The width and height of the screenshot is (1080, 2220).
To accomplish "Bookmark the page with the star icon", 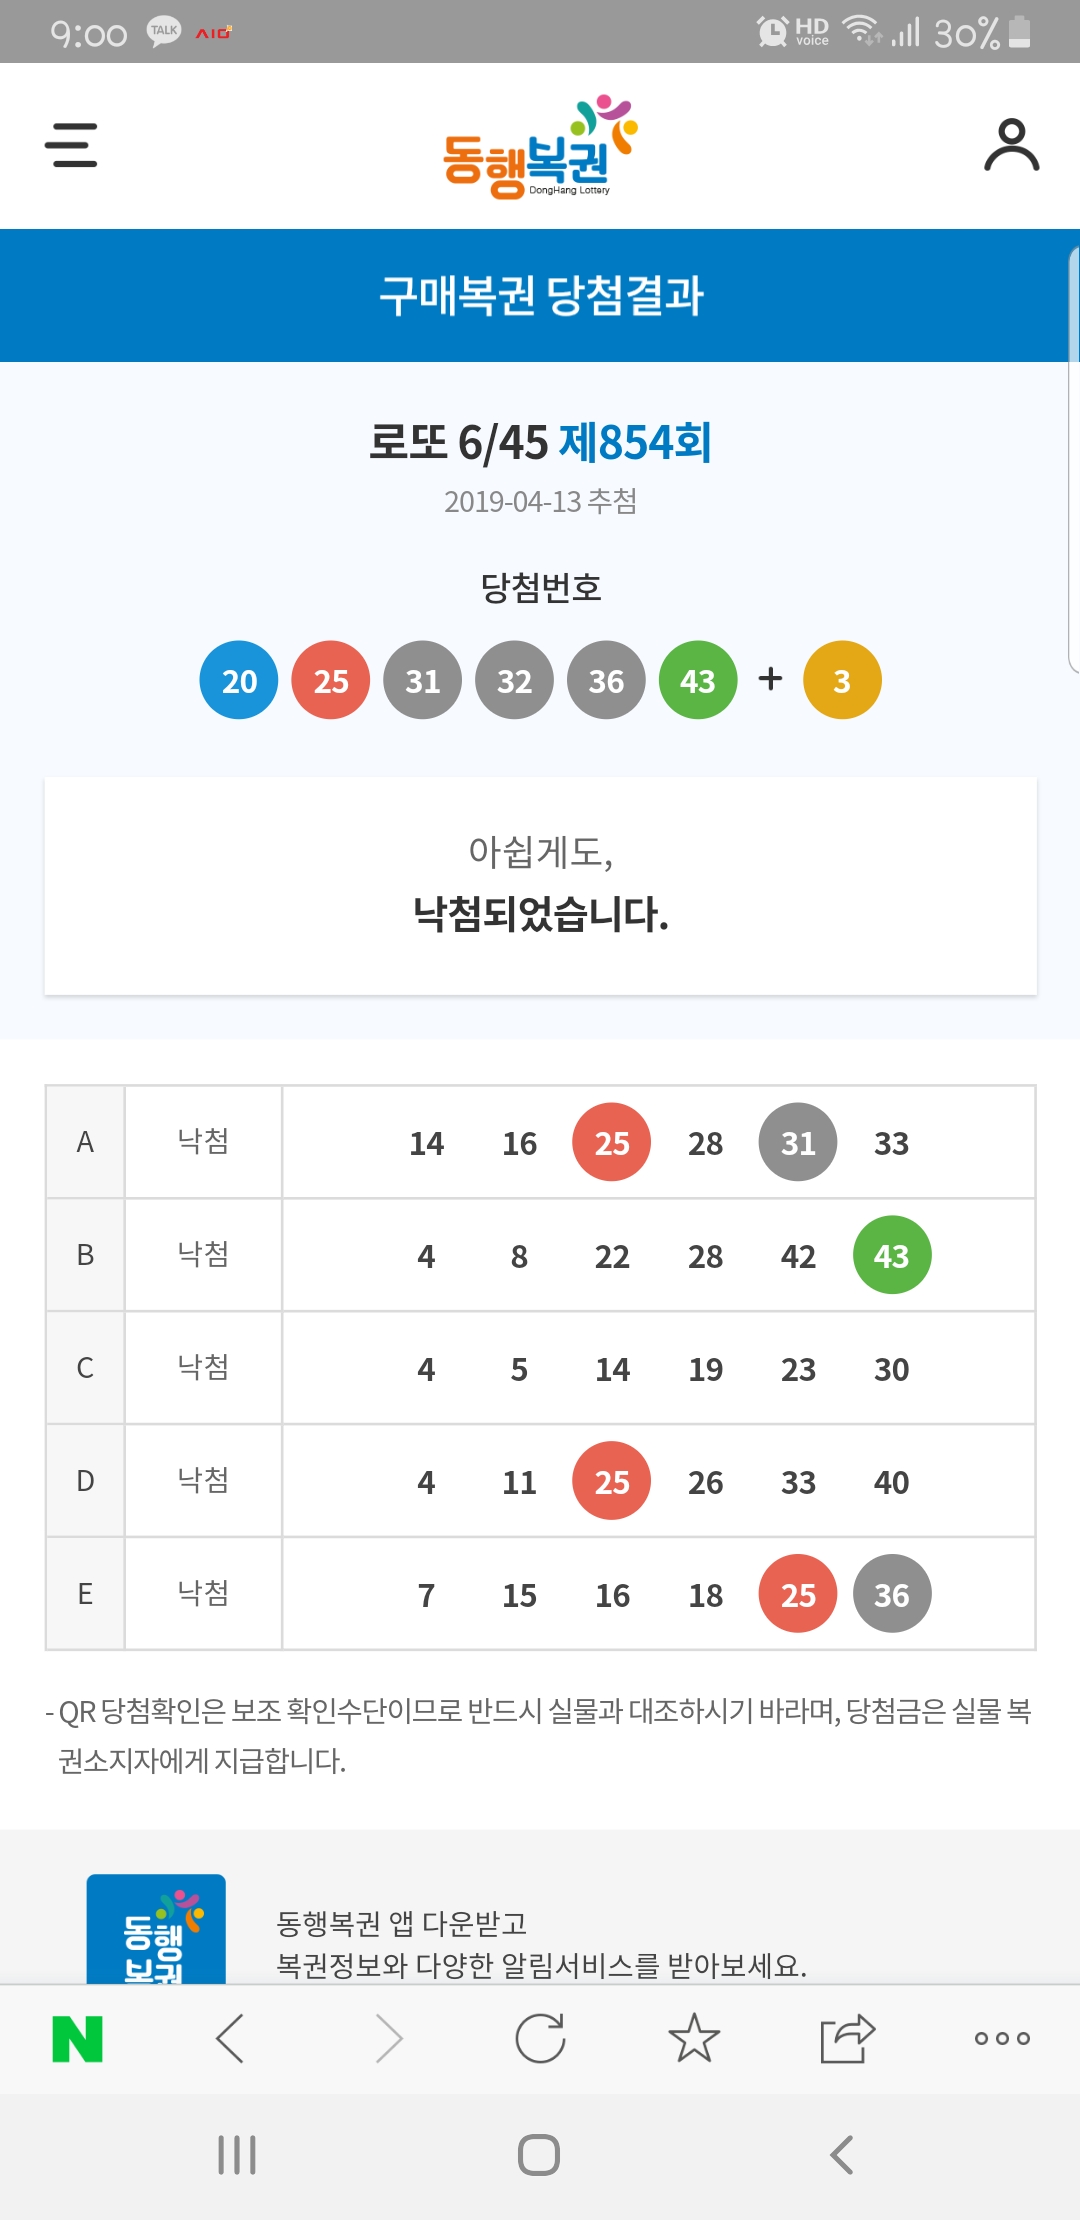I will pyautogui.click(x=694, y=2039).
